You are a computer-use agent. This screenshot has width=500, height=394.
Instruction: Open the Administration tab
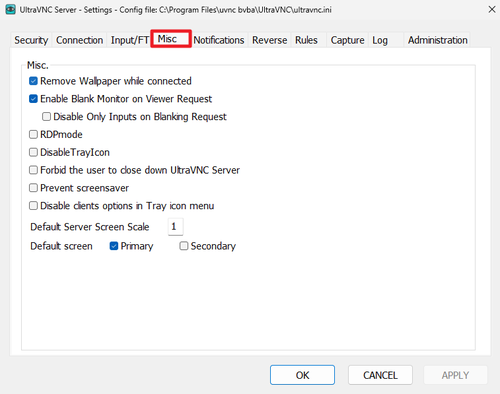[x=438, y=40]
